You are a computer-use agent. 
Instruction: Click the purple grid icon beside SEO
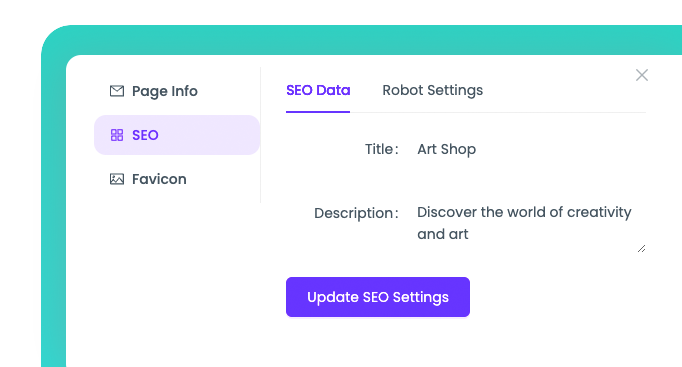tap(117, 135)
